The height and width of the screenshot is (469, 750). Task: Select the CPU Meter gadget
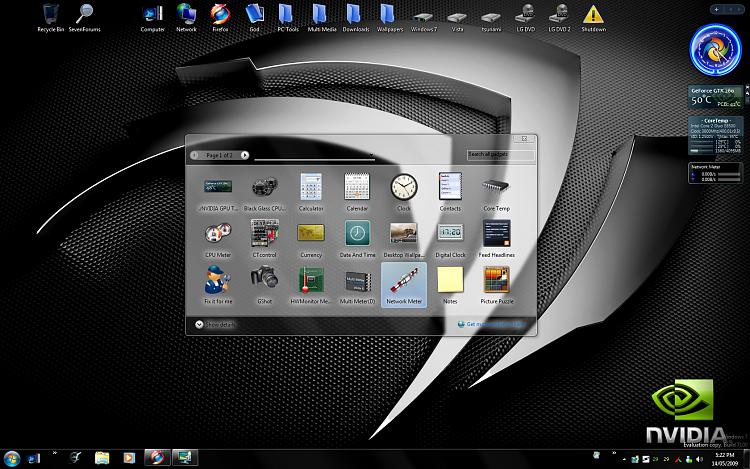218,239
